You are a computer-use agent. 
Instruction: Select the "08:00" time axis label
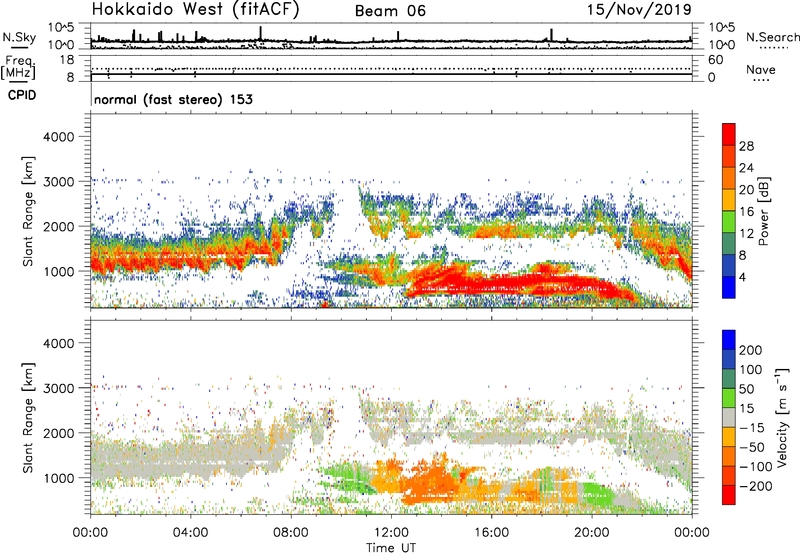pos(291,533)
